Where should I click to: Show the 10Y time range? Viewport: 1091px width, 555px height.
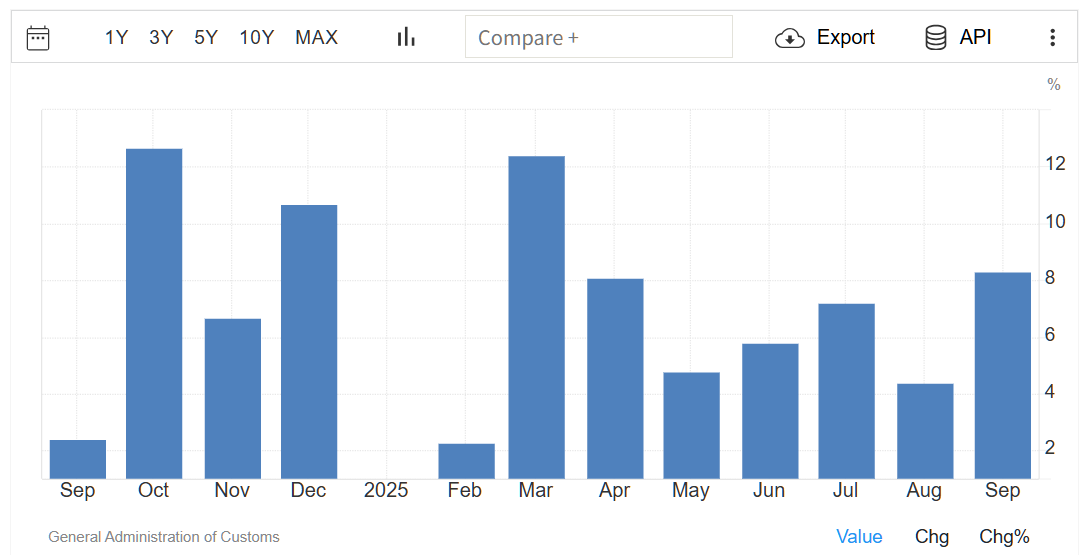[256, 38]
